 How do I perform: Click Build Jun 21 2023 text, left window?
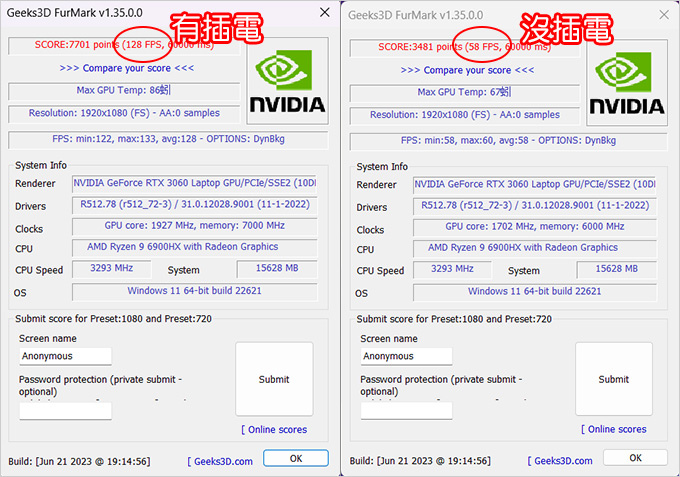pos(79,461)
